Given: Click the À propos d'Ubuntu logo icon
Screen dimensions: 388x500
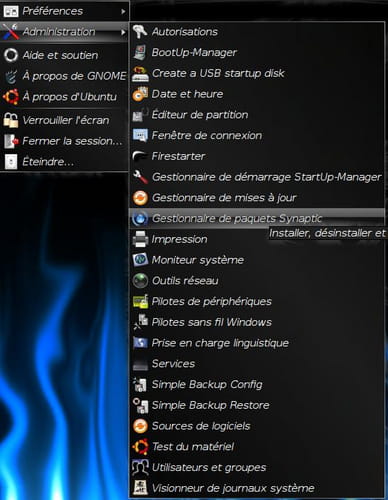Looking at the screenshot, I should point(11,97).
